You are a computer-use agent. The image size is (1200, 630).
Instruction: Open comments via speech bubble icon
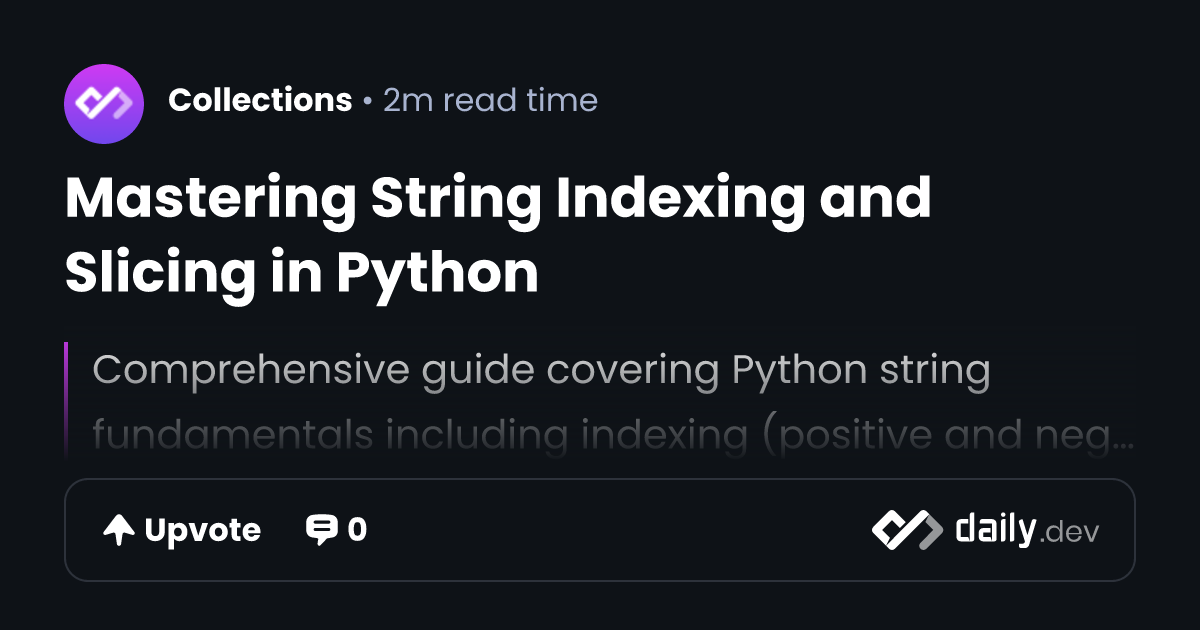[321, 530]
